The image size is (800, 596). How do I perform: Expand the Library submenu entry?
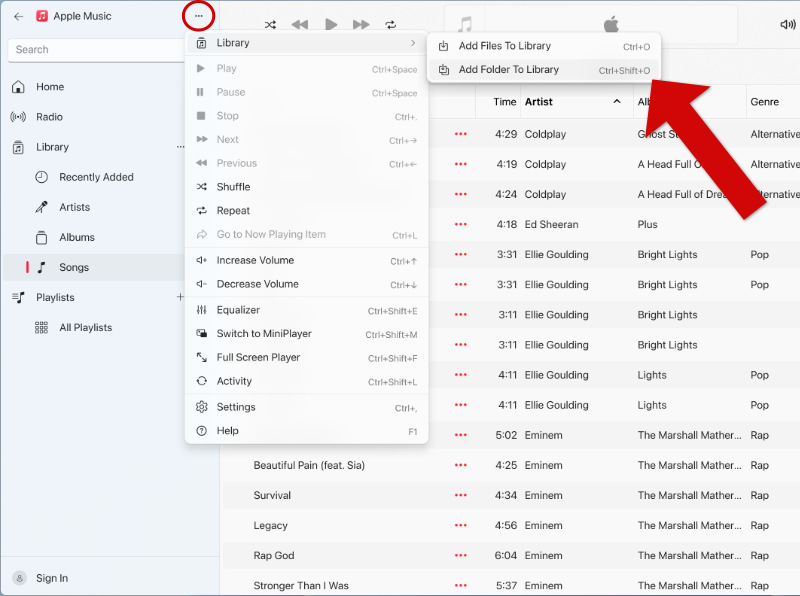pos(306,43)
